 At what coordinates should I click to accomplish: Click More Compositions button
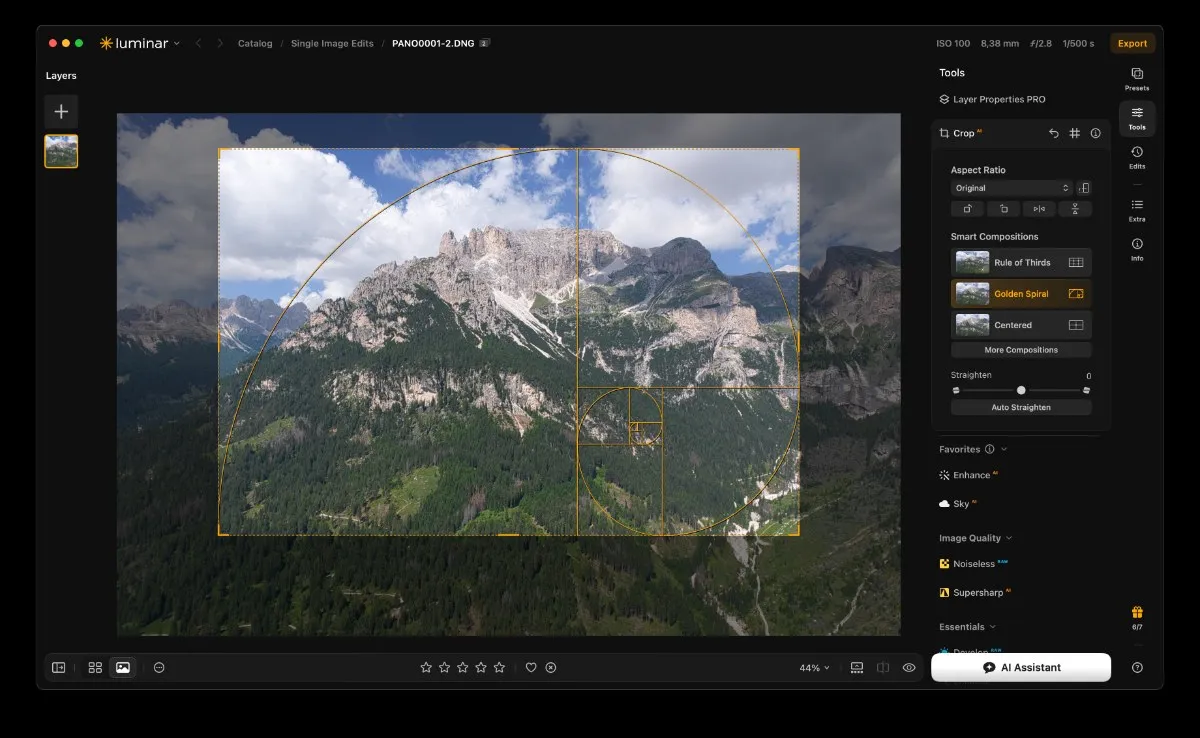pos(1021,350)
